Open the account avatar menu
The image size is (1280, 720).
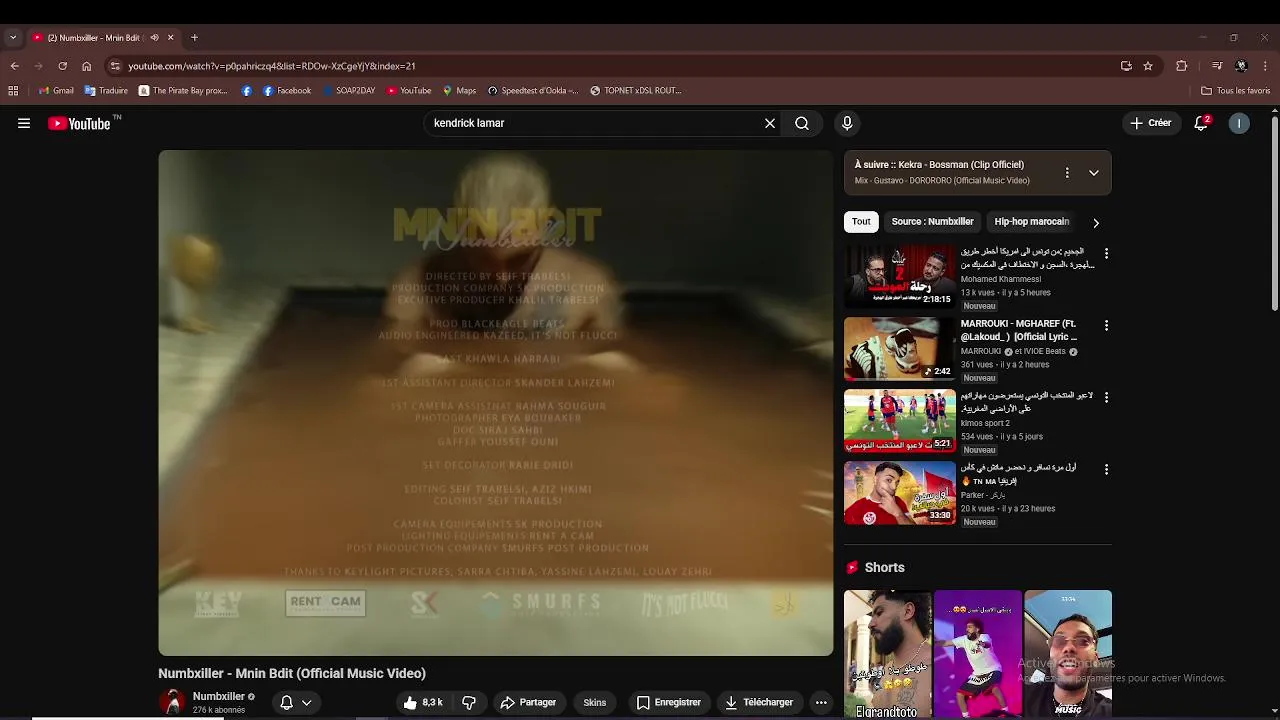[1239, 123]
